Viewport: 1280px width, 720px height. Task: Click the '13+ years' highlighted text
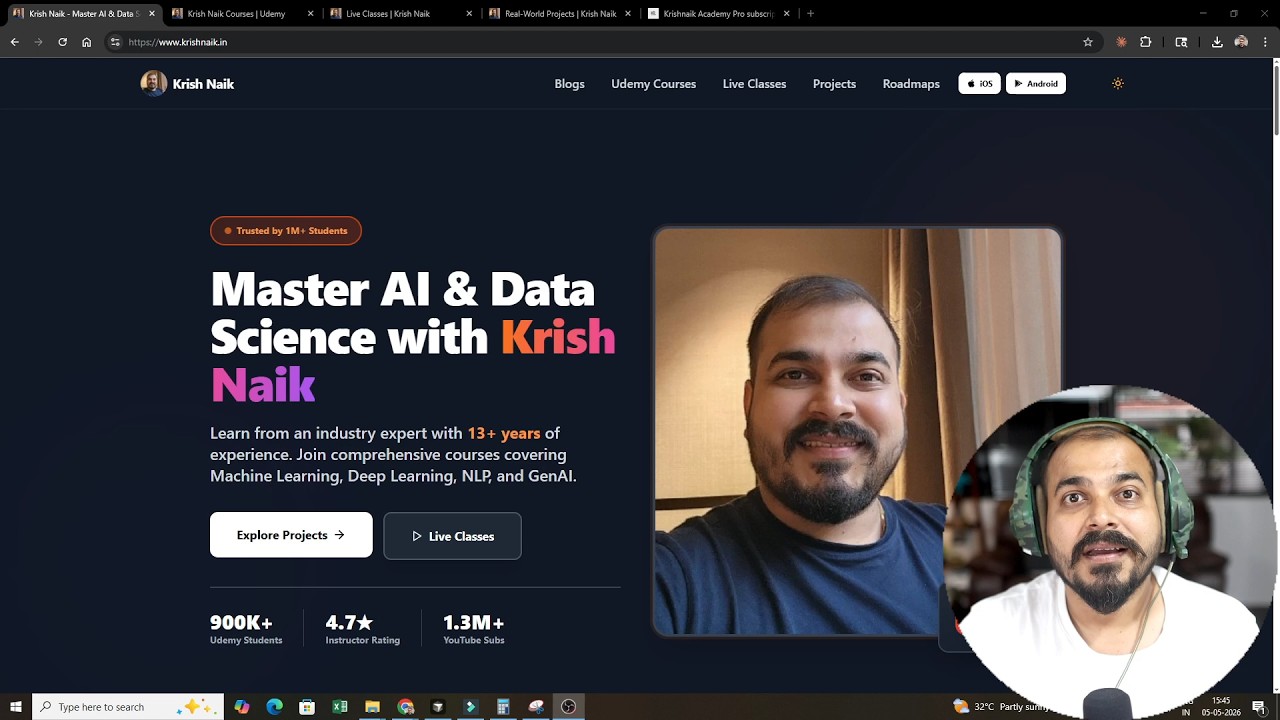click(504, 433)
